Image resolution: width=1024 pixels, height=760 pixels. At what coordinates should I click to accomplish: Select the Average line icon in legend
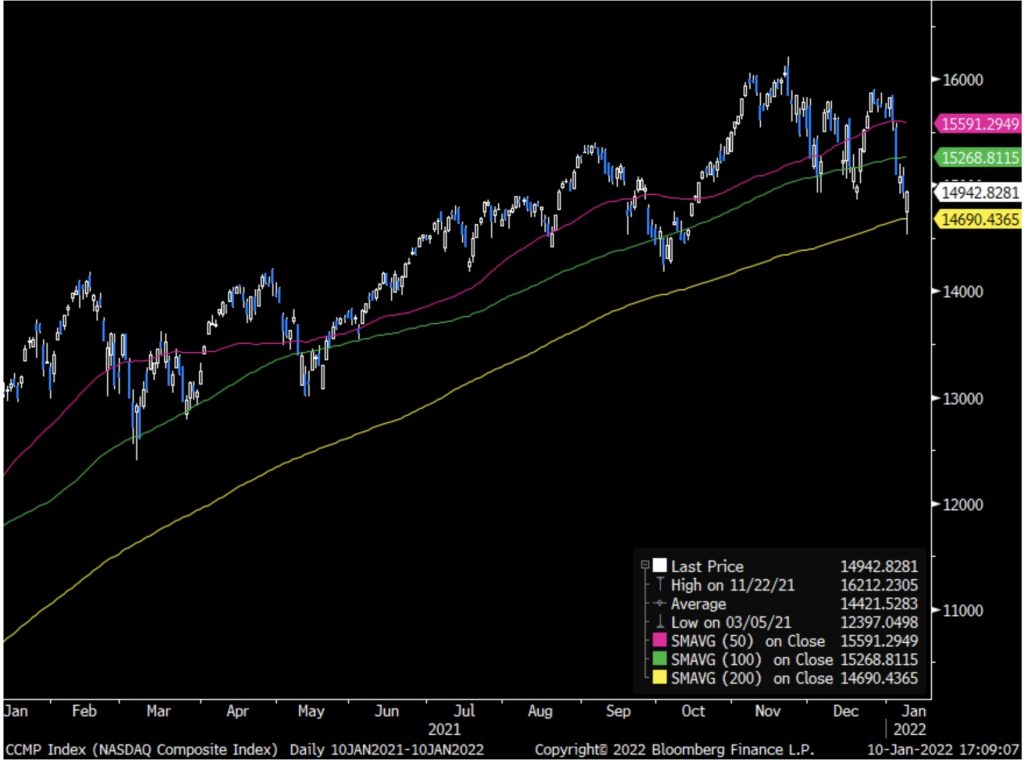point(659,604)
